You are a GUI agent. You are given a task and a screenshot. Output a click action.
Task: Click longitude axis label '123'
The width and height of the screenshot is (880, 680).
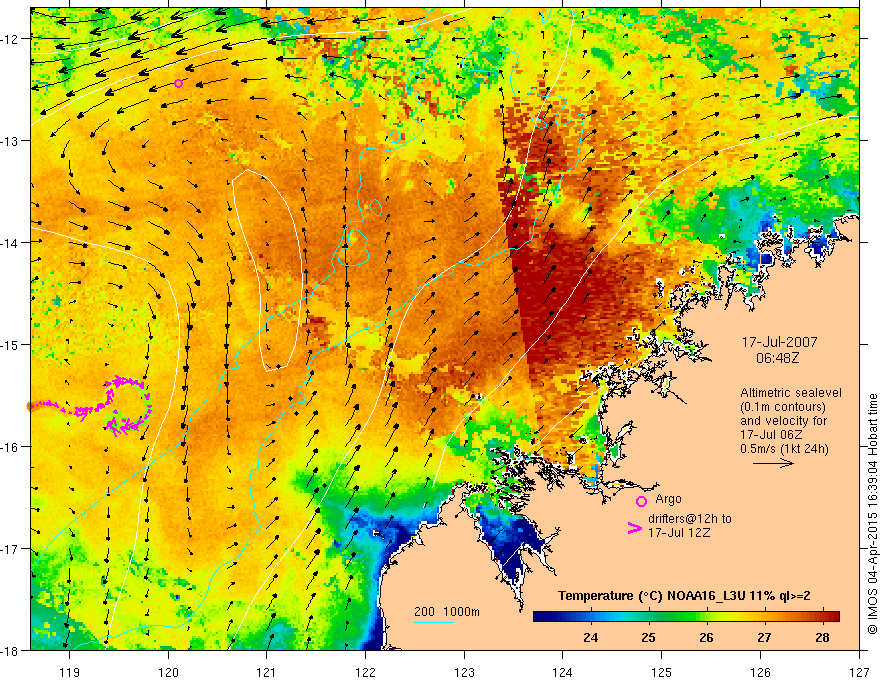click(464, 672)
